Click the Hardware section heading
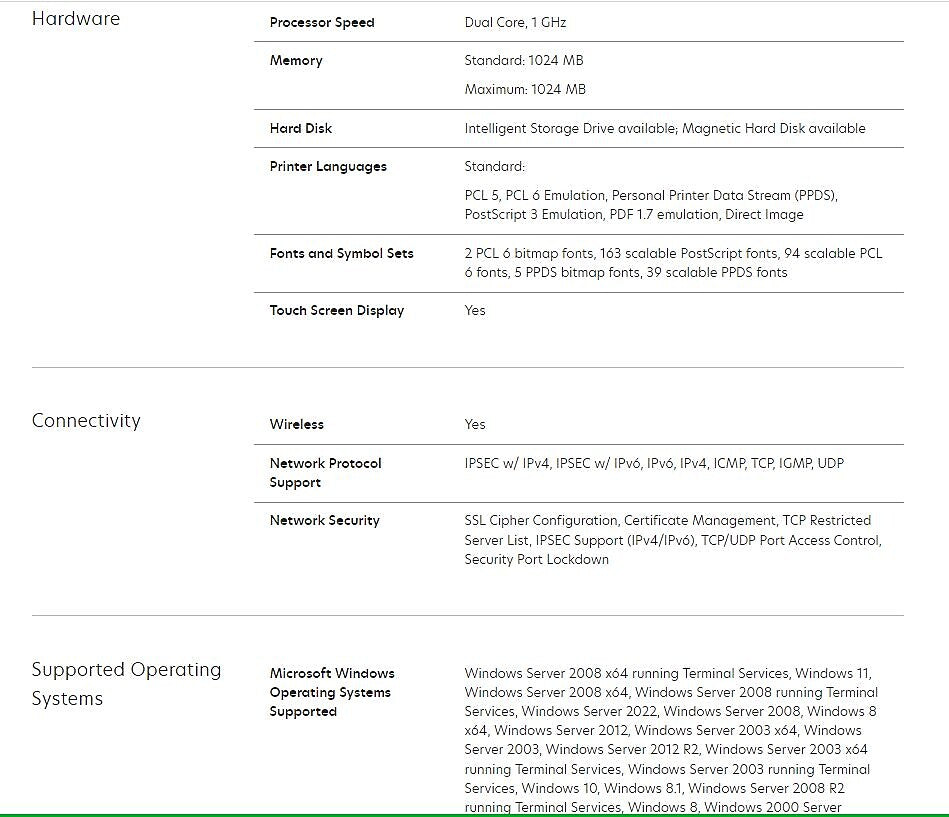The height and width of the screenshot is (817, 949). pos(76,19)
